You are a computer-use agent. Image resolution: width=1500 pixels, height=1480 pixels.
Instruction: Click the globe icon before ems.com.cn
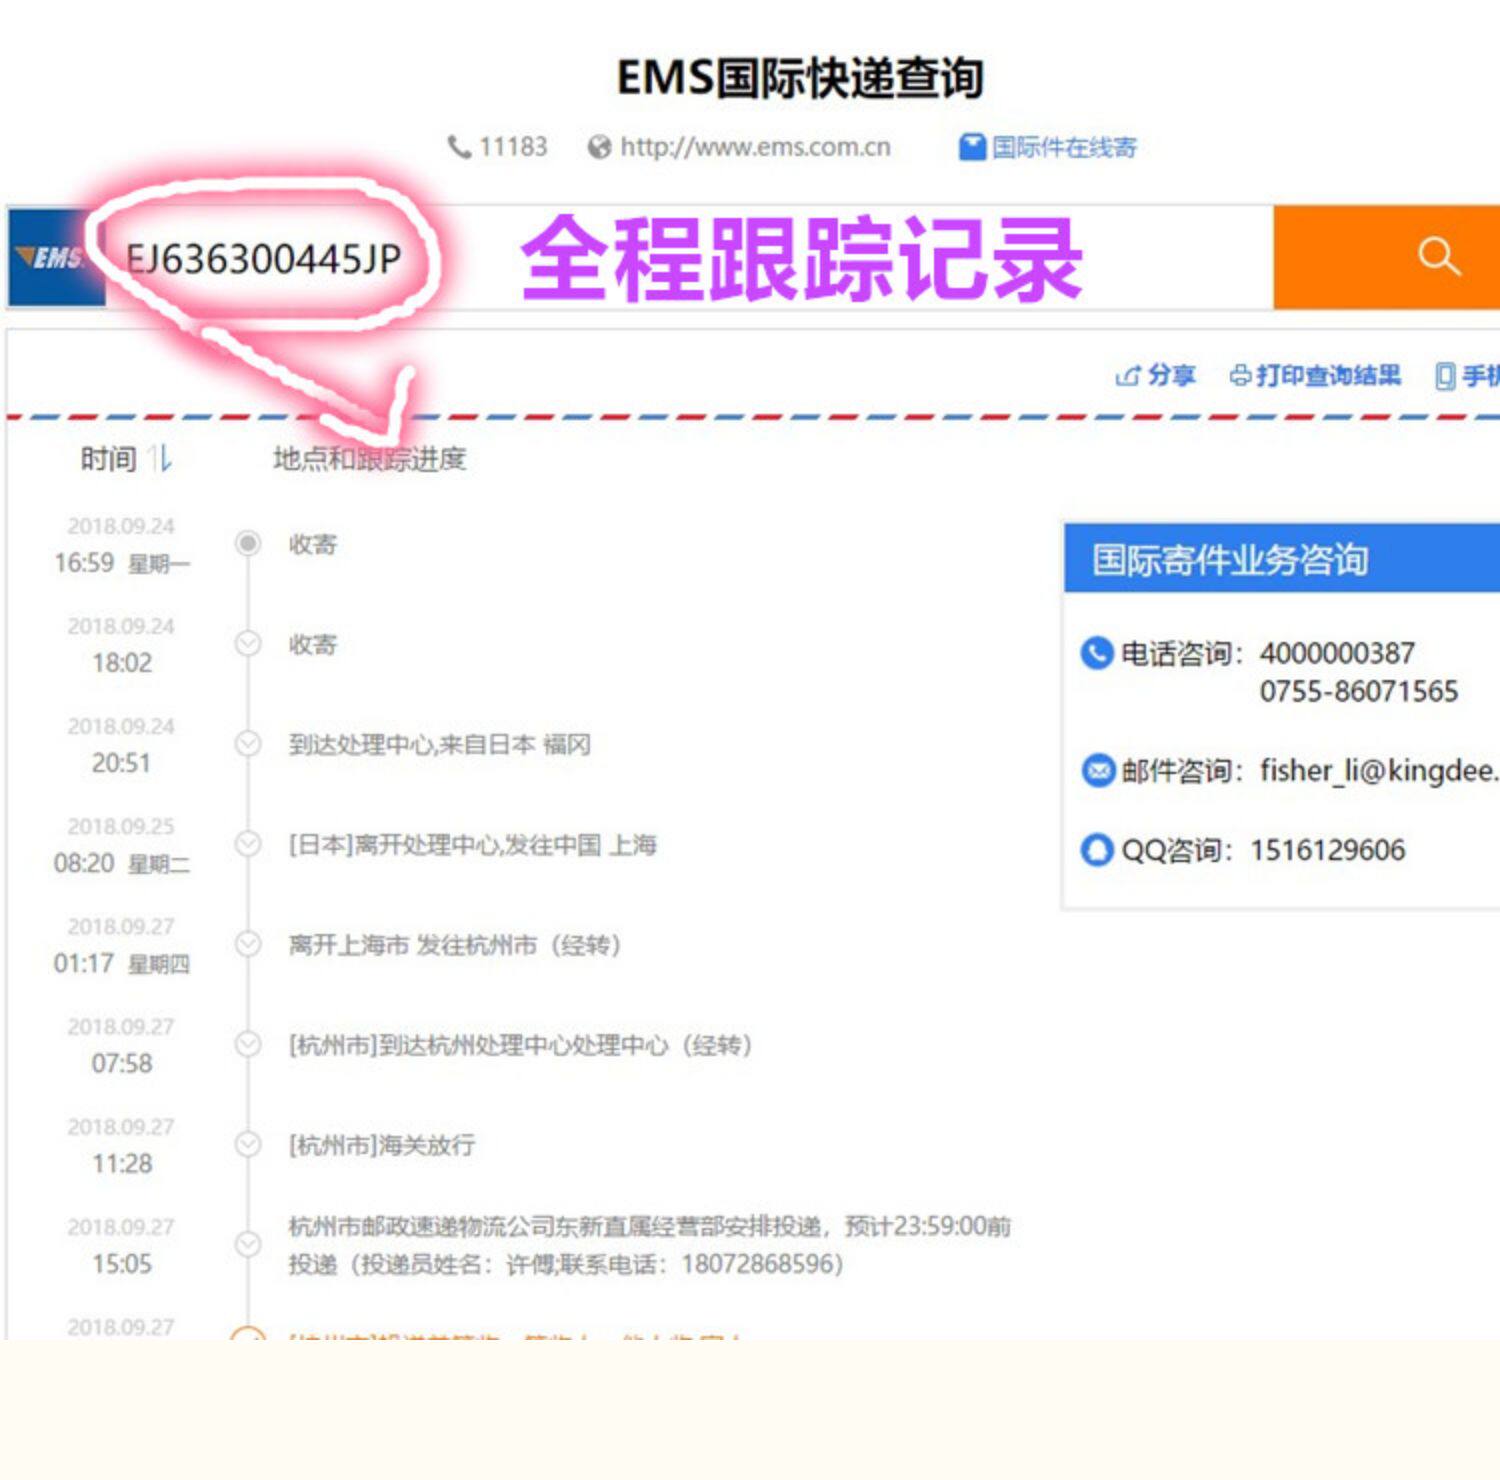click(x=599, y=147)
